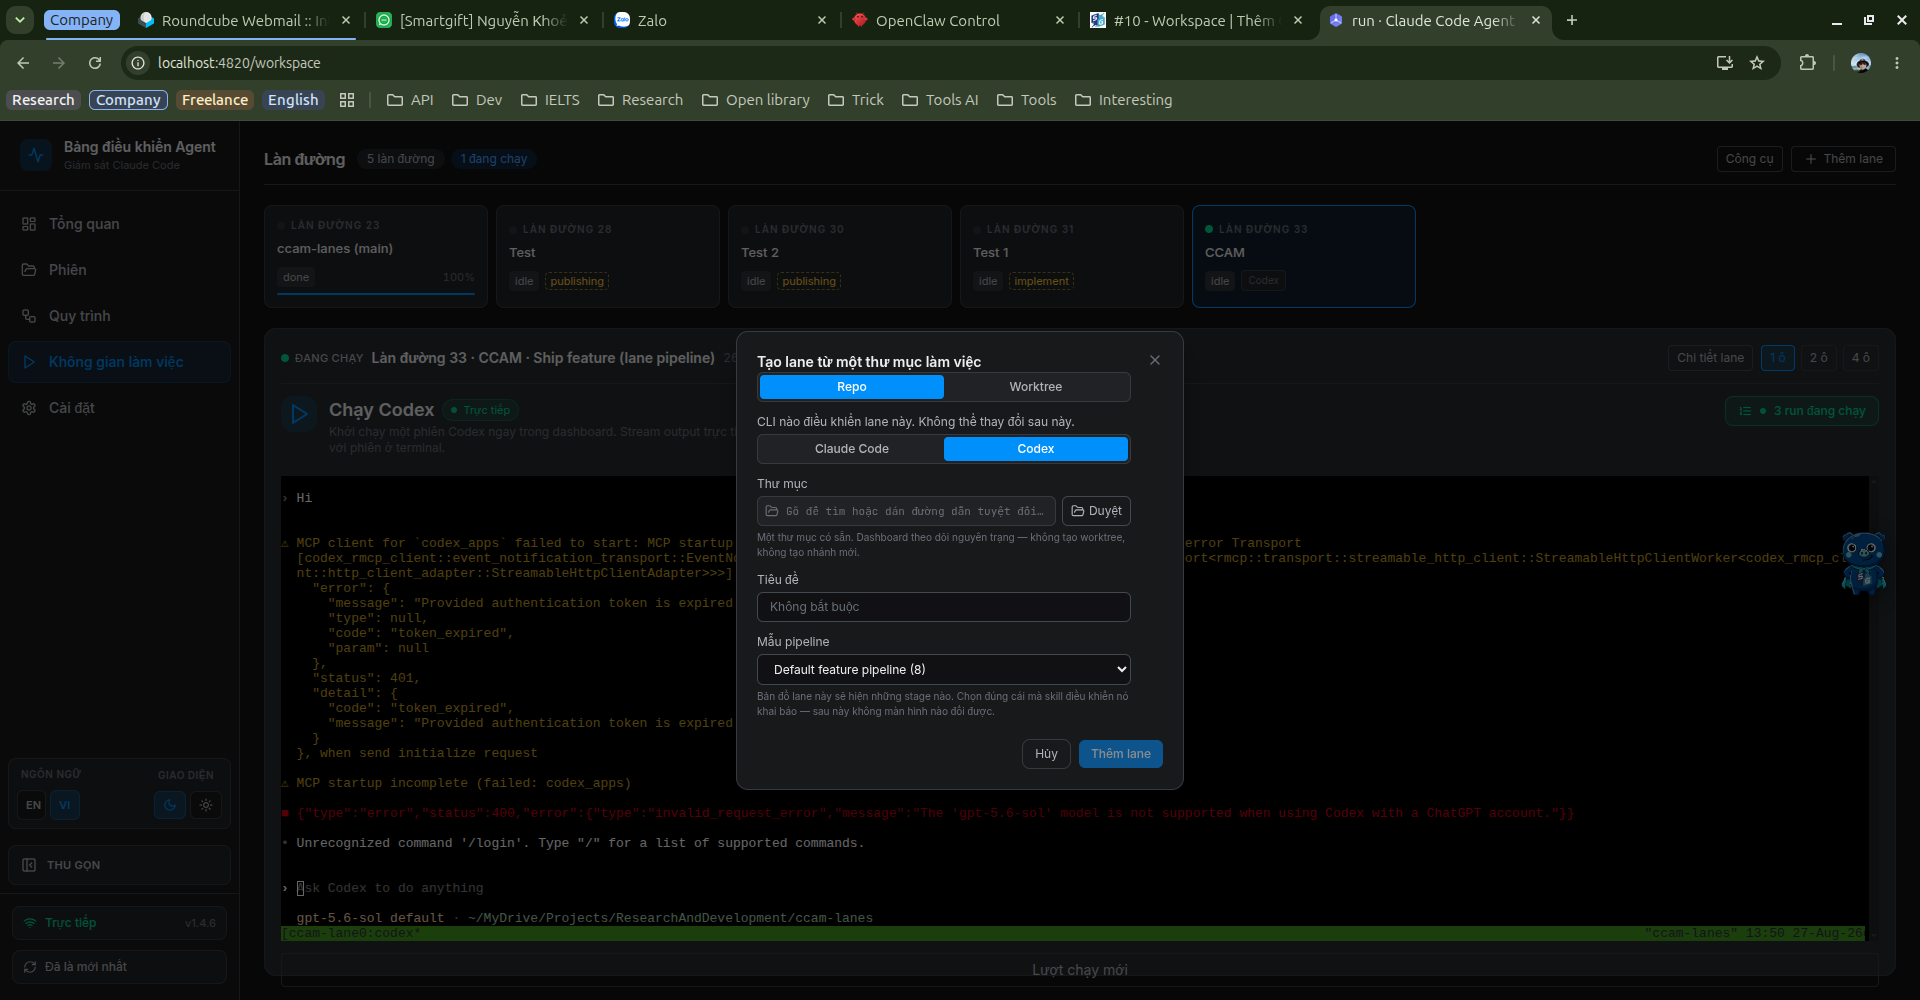Open the IELTS bookmark folder
The height and width of the screenshot is (1000, 1920).
tap(550, 100)
